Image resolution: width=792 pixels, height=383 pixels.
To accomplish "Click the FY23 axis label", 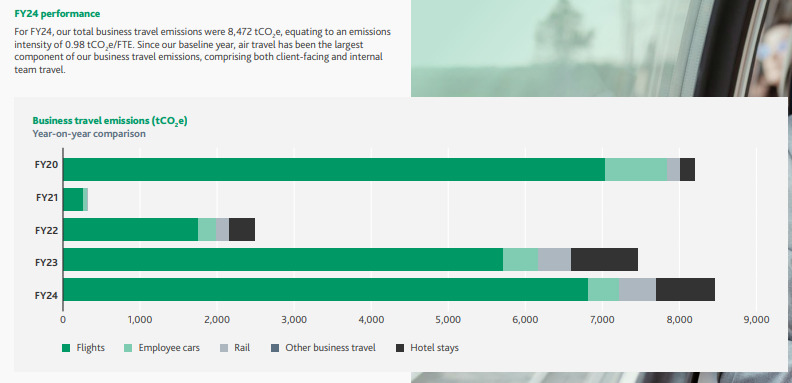I will [x=46, y=263].
